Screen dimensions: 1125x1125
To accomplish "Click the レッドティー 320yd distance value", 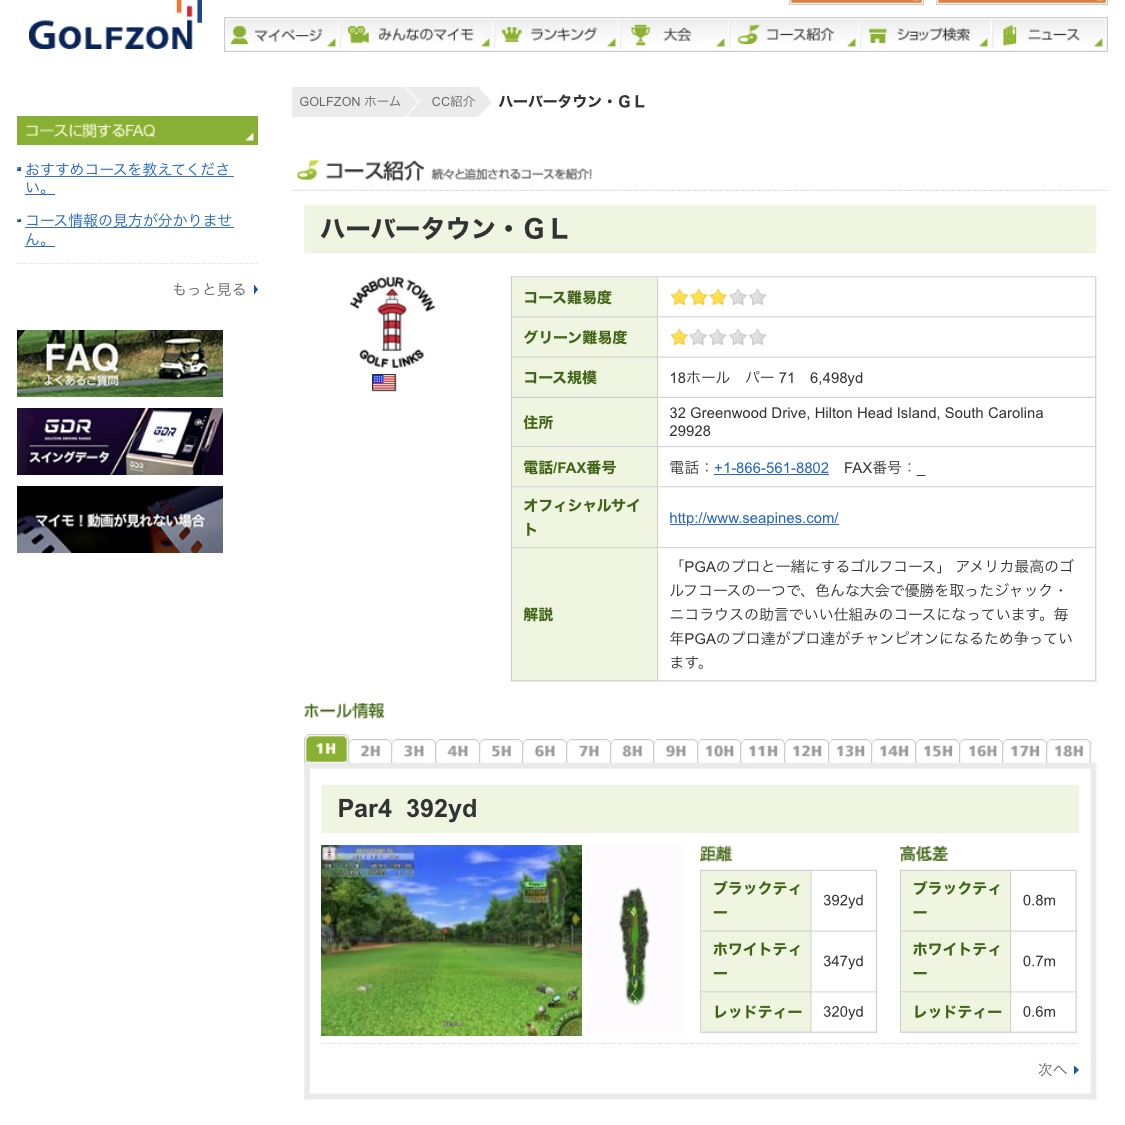I will click(843, 1012).
